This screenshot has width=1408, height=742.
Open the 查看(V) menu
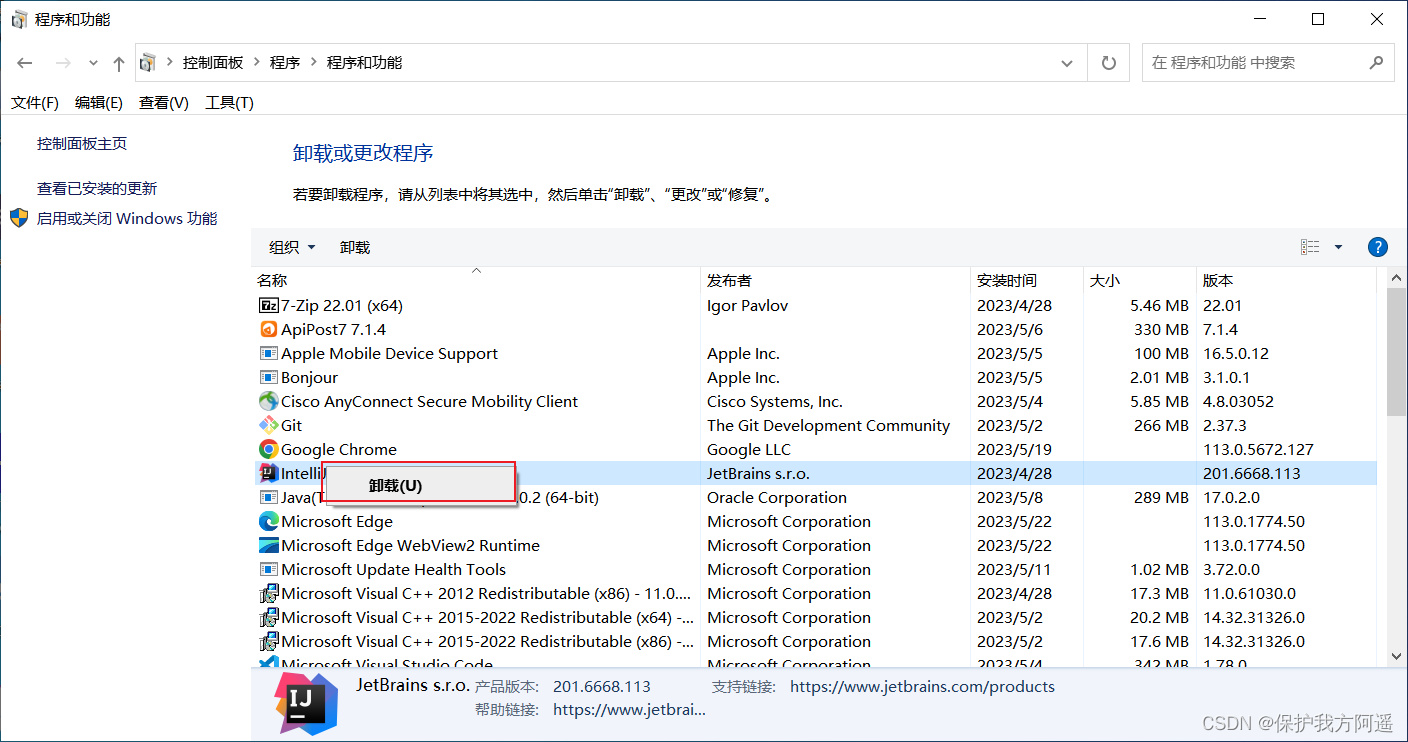click(x=164, y=103)
